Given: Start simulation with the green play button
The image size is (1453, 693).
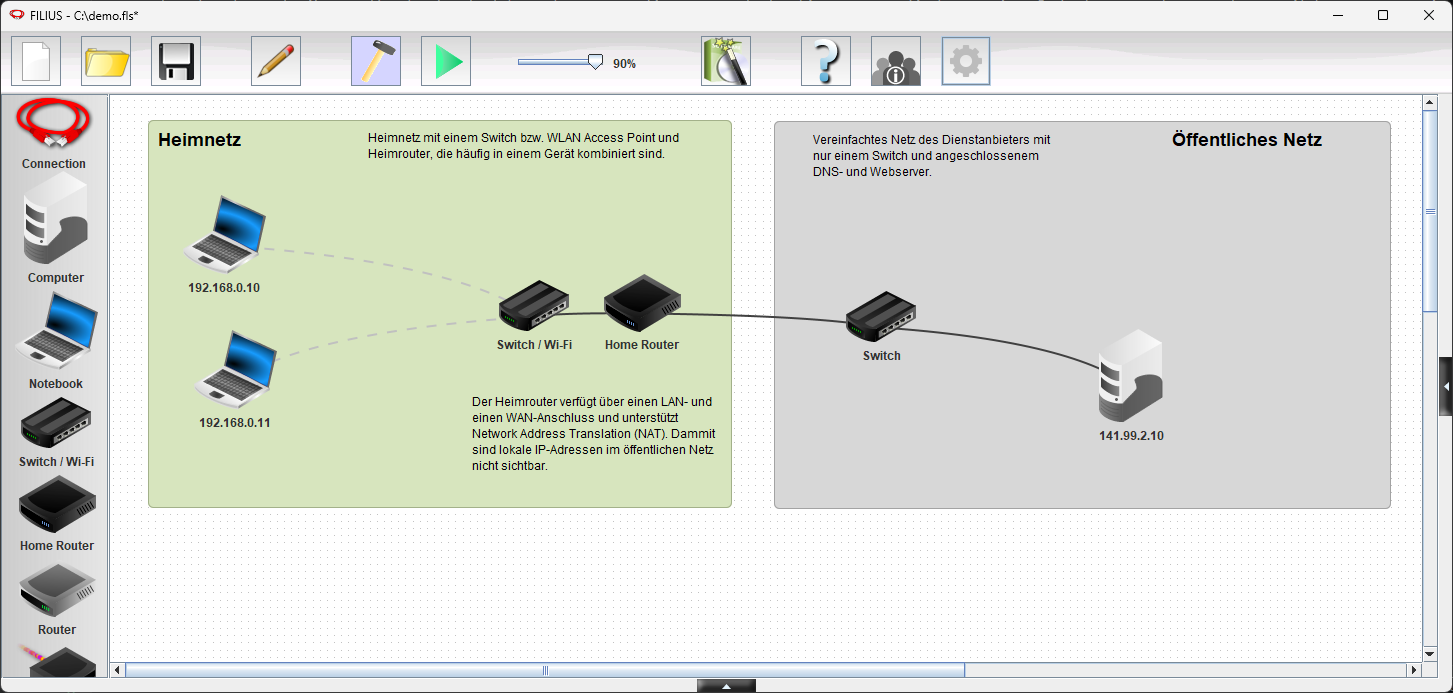Looking at the screenshot, I should 446,62.
